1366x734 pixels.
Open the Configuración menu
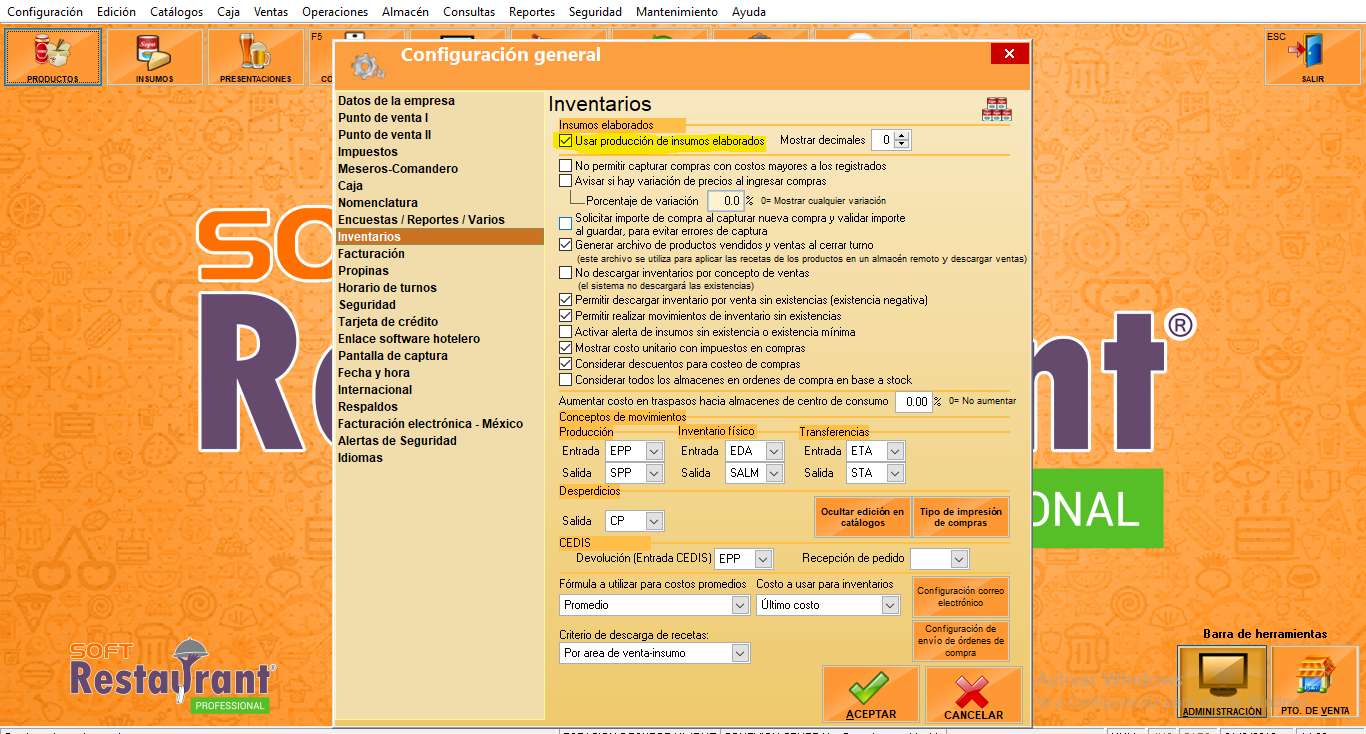45,12
